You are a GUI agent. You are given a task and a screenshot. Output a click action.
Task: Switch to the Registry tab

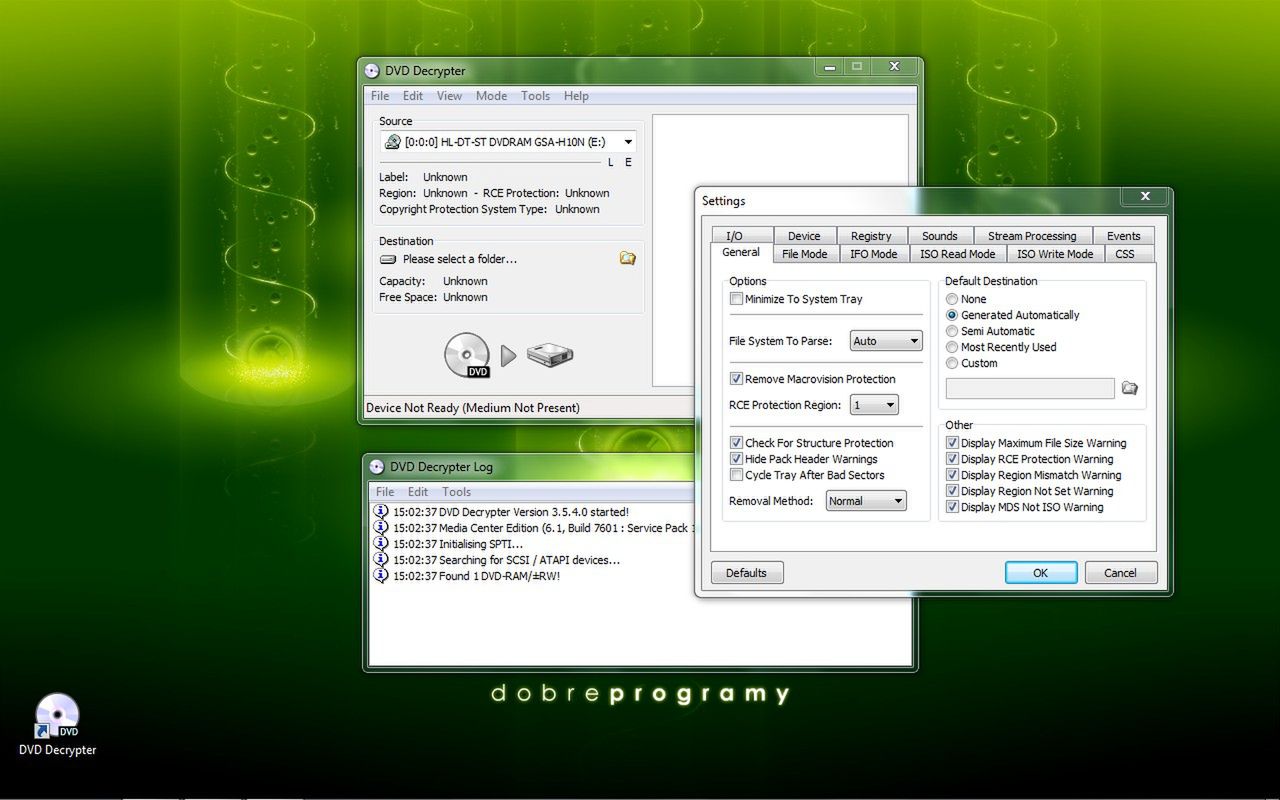point(871,236)
